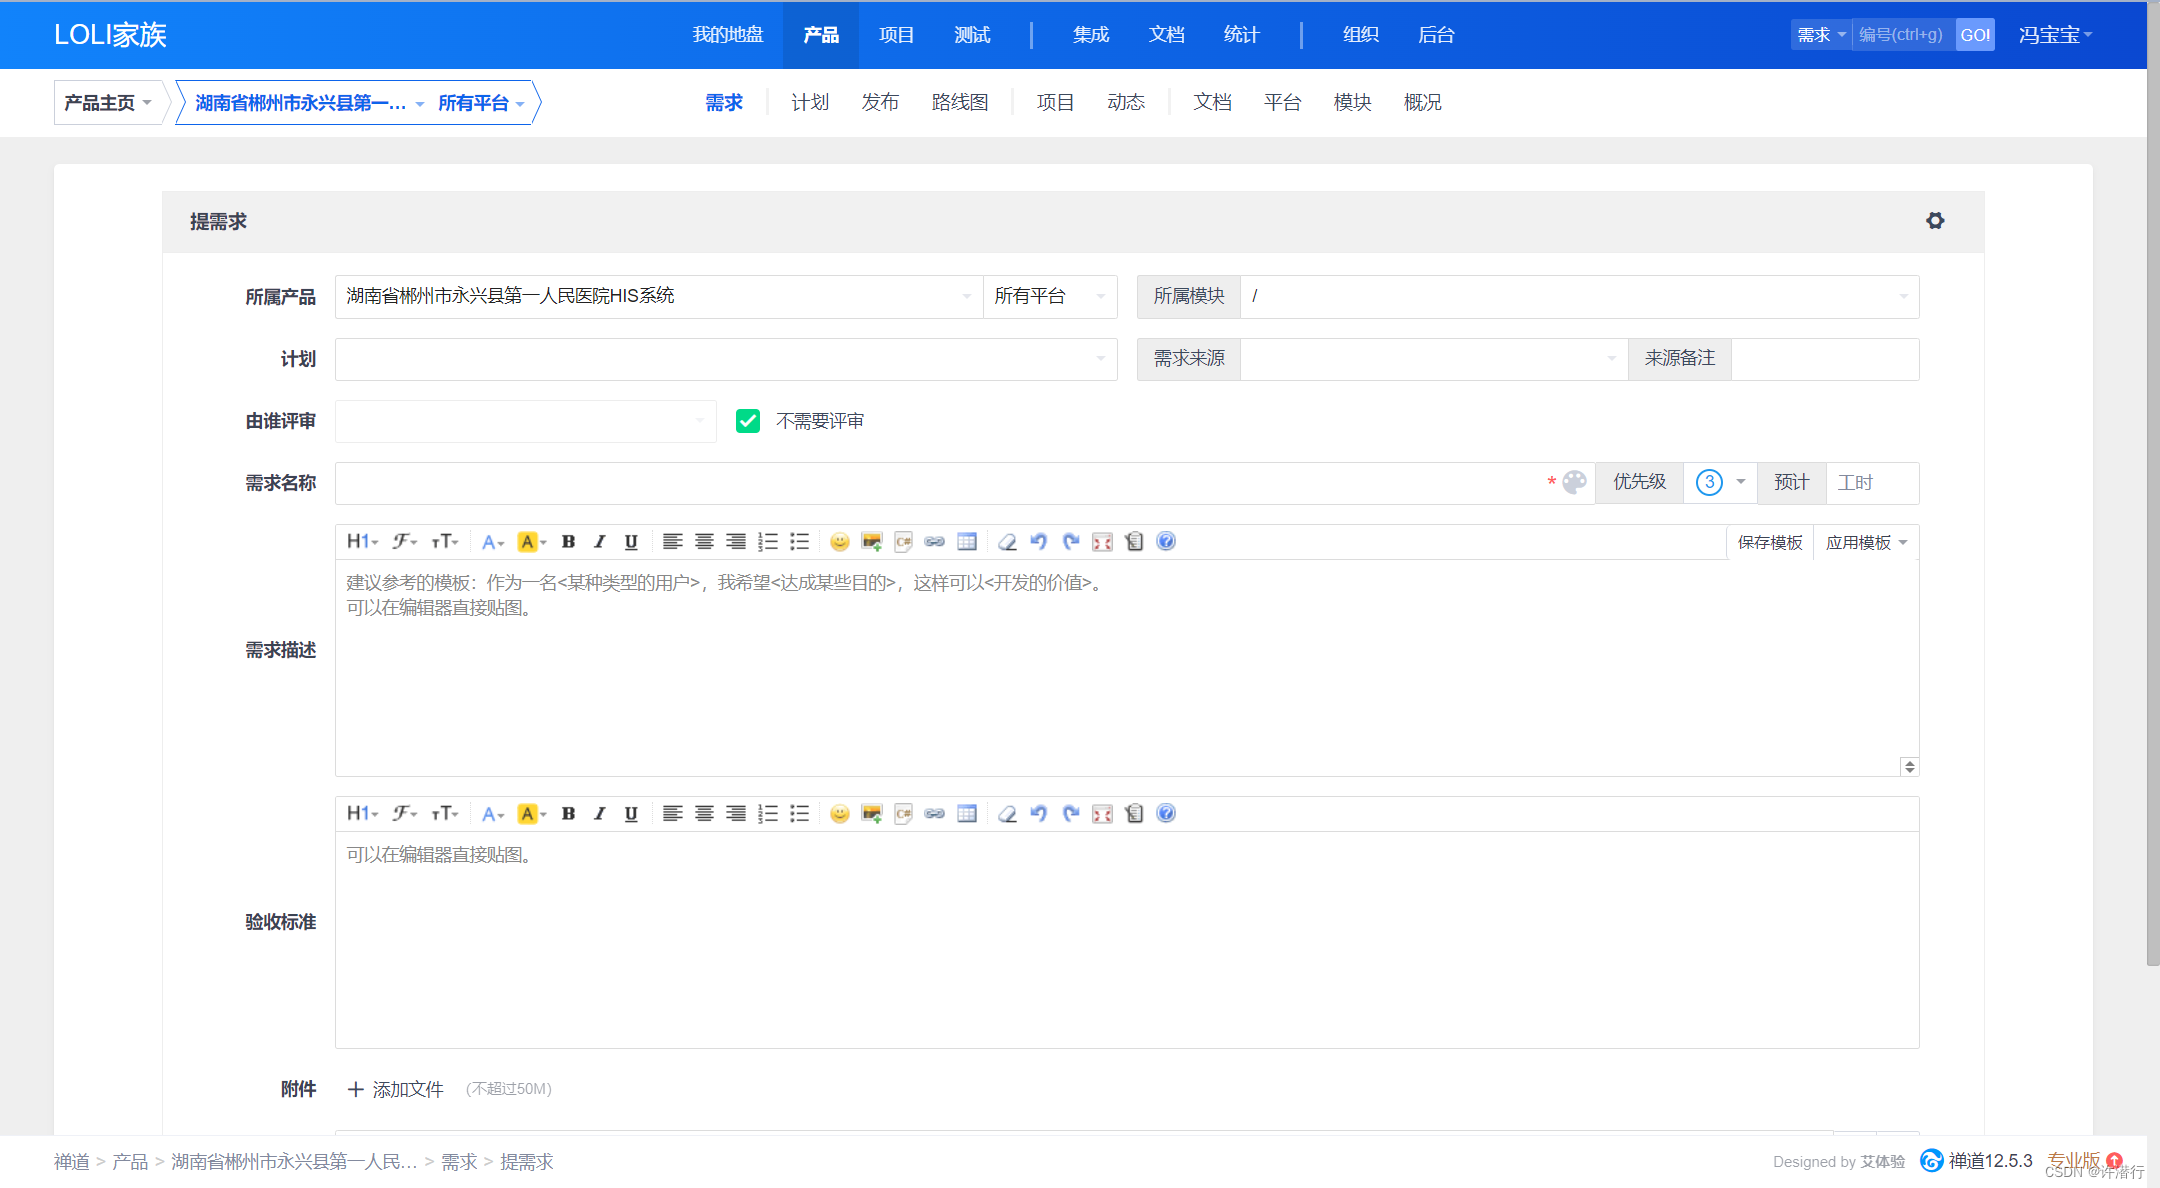
Task: Clear formatting with eraser in 需求描述 editor
Action: click(1007, 541)
